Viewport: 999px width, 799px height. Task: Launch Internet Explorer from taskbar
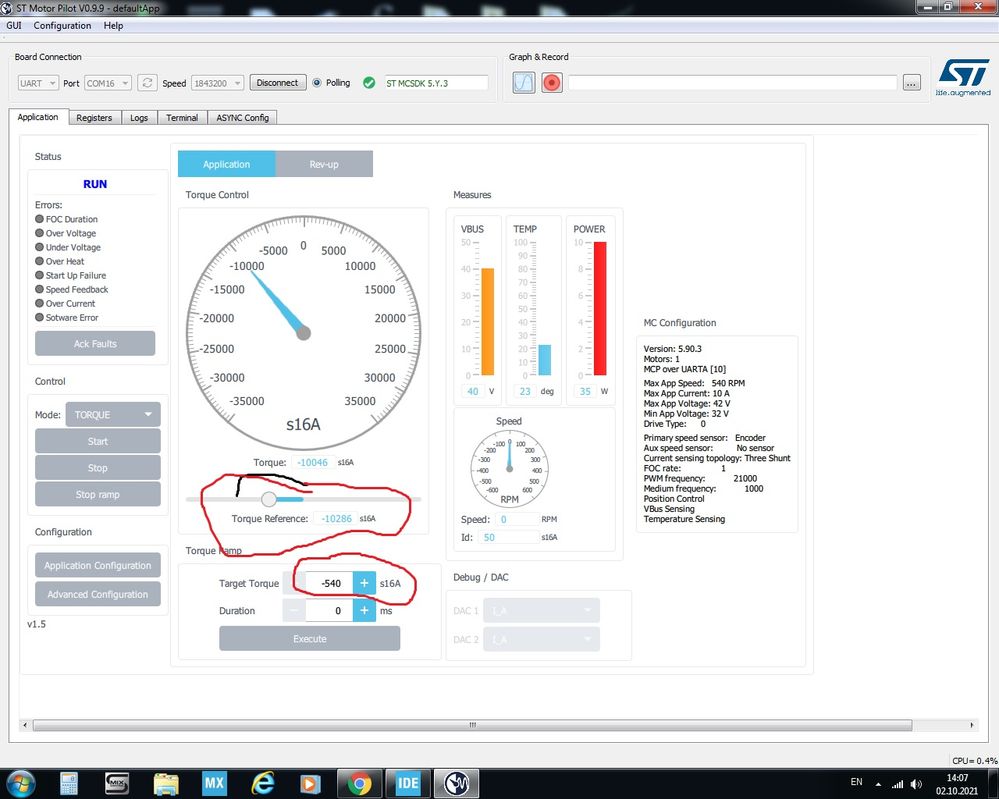pyautogui.click(x=262, y=783)
